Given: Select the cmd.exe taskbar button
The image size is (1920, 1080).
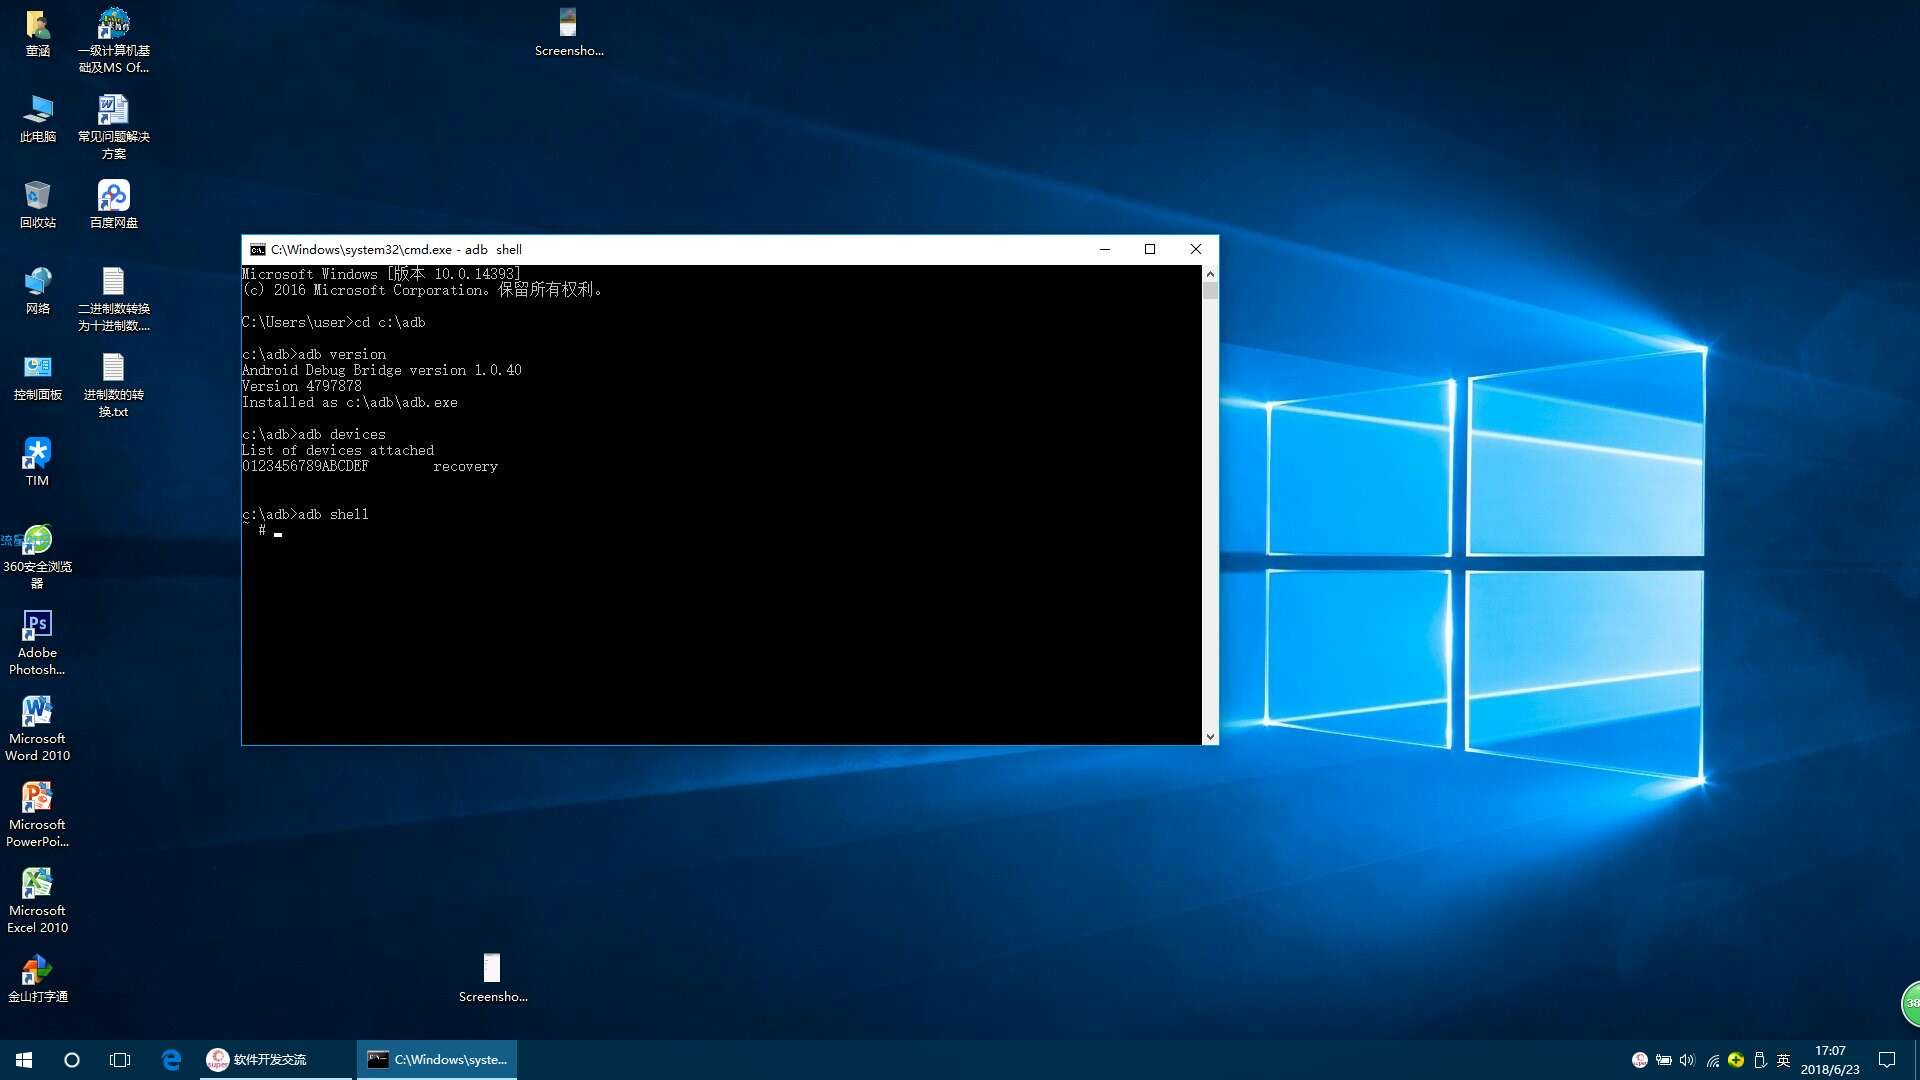Looking at the screenshot, I should coord(437,1059).
